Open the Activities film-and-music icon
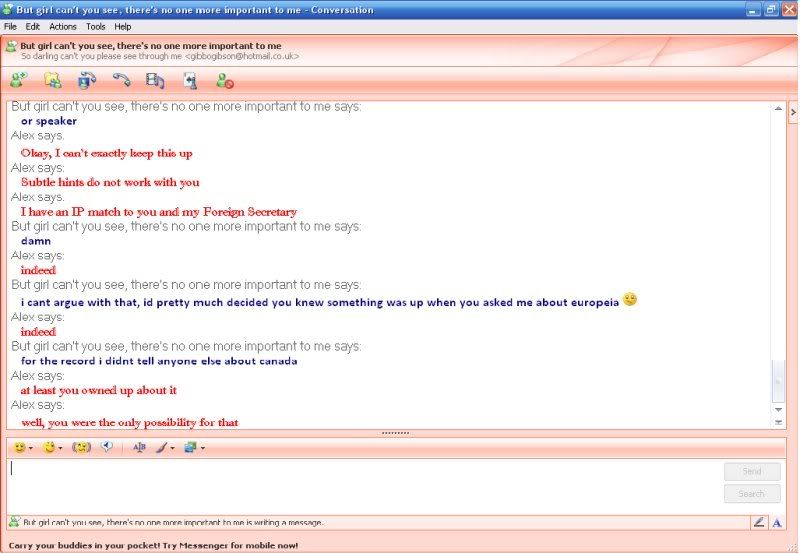800x553 pixels. click(x=155, y=81)
